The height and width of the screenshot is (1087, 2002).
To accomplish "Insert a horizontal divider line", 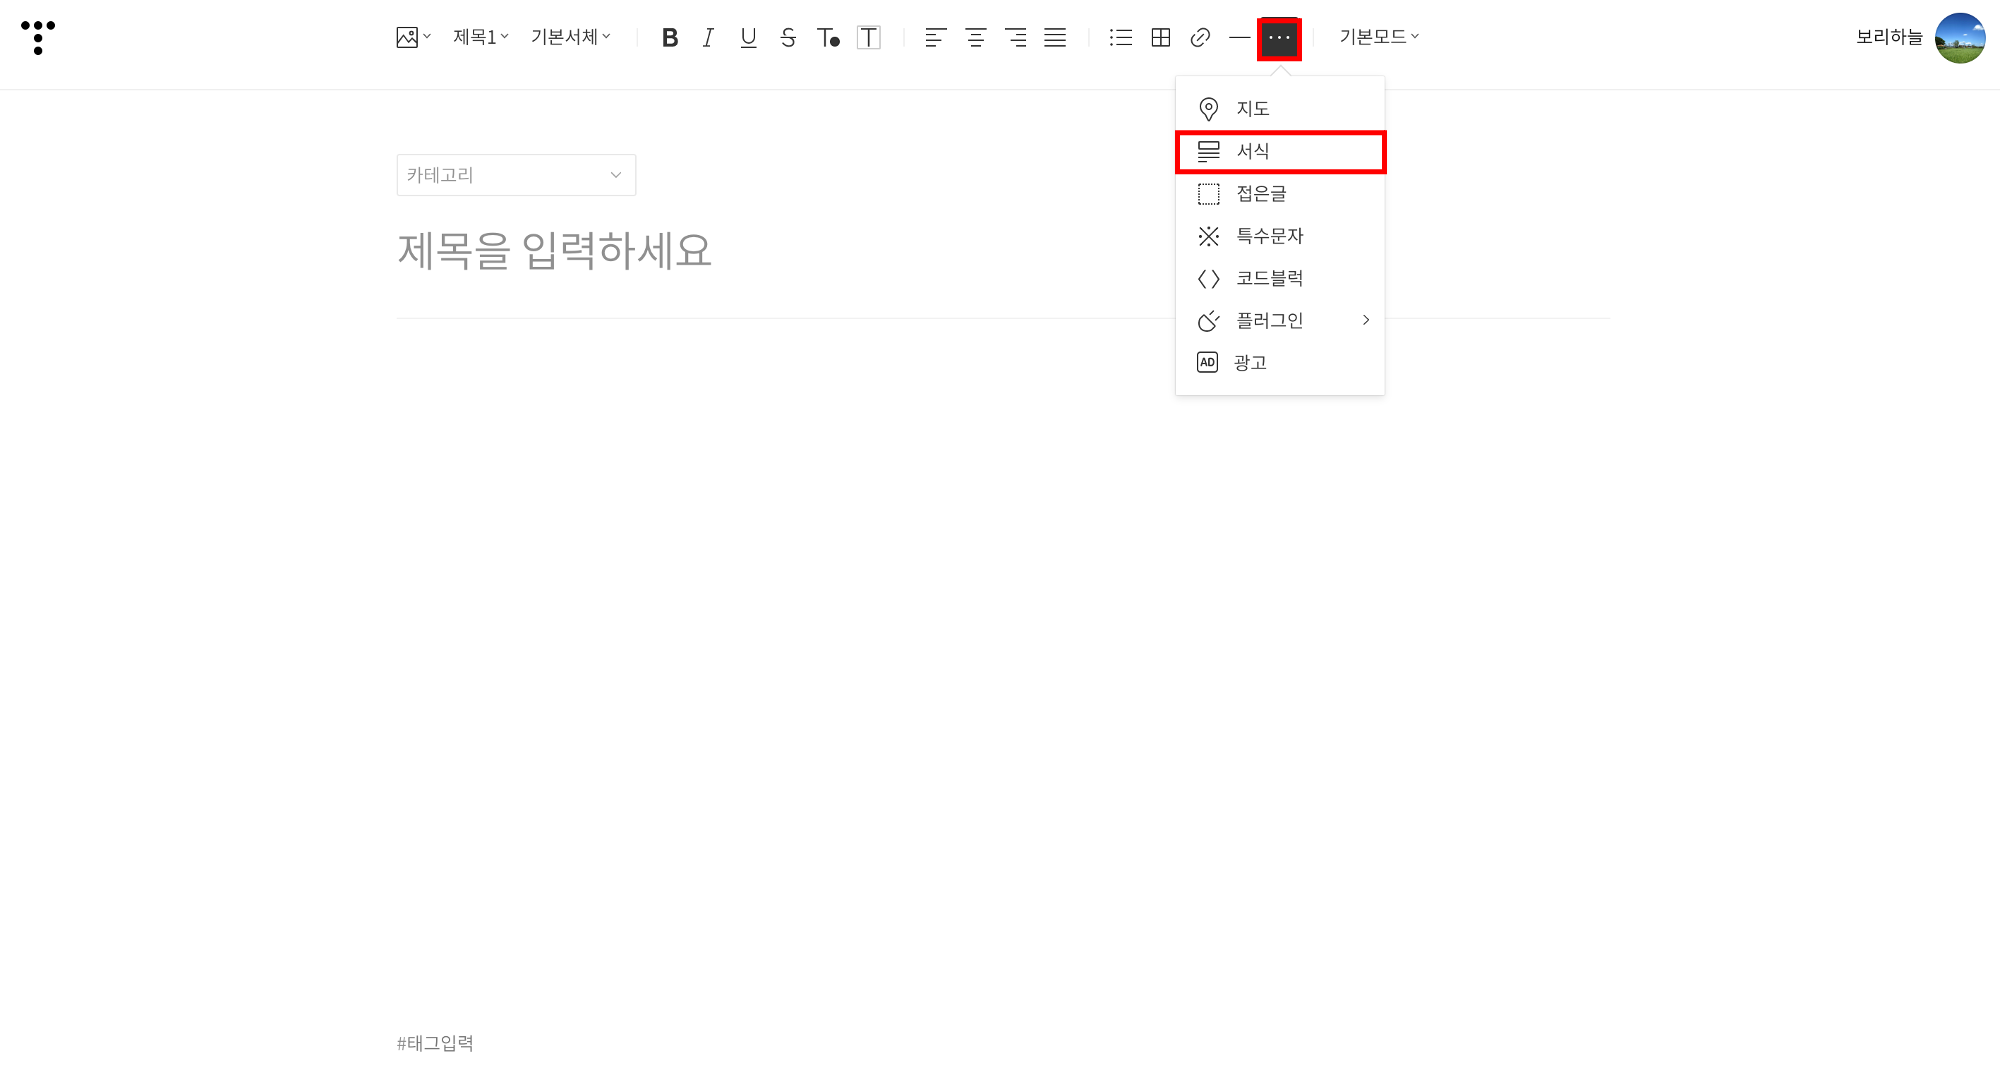I will (x=1239, y=38).
